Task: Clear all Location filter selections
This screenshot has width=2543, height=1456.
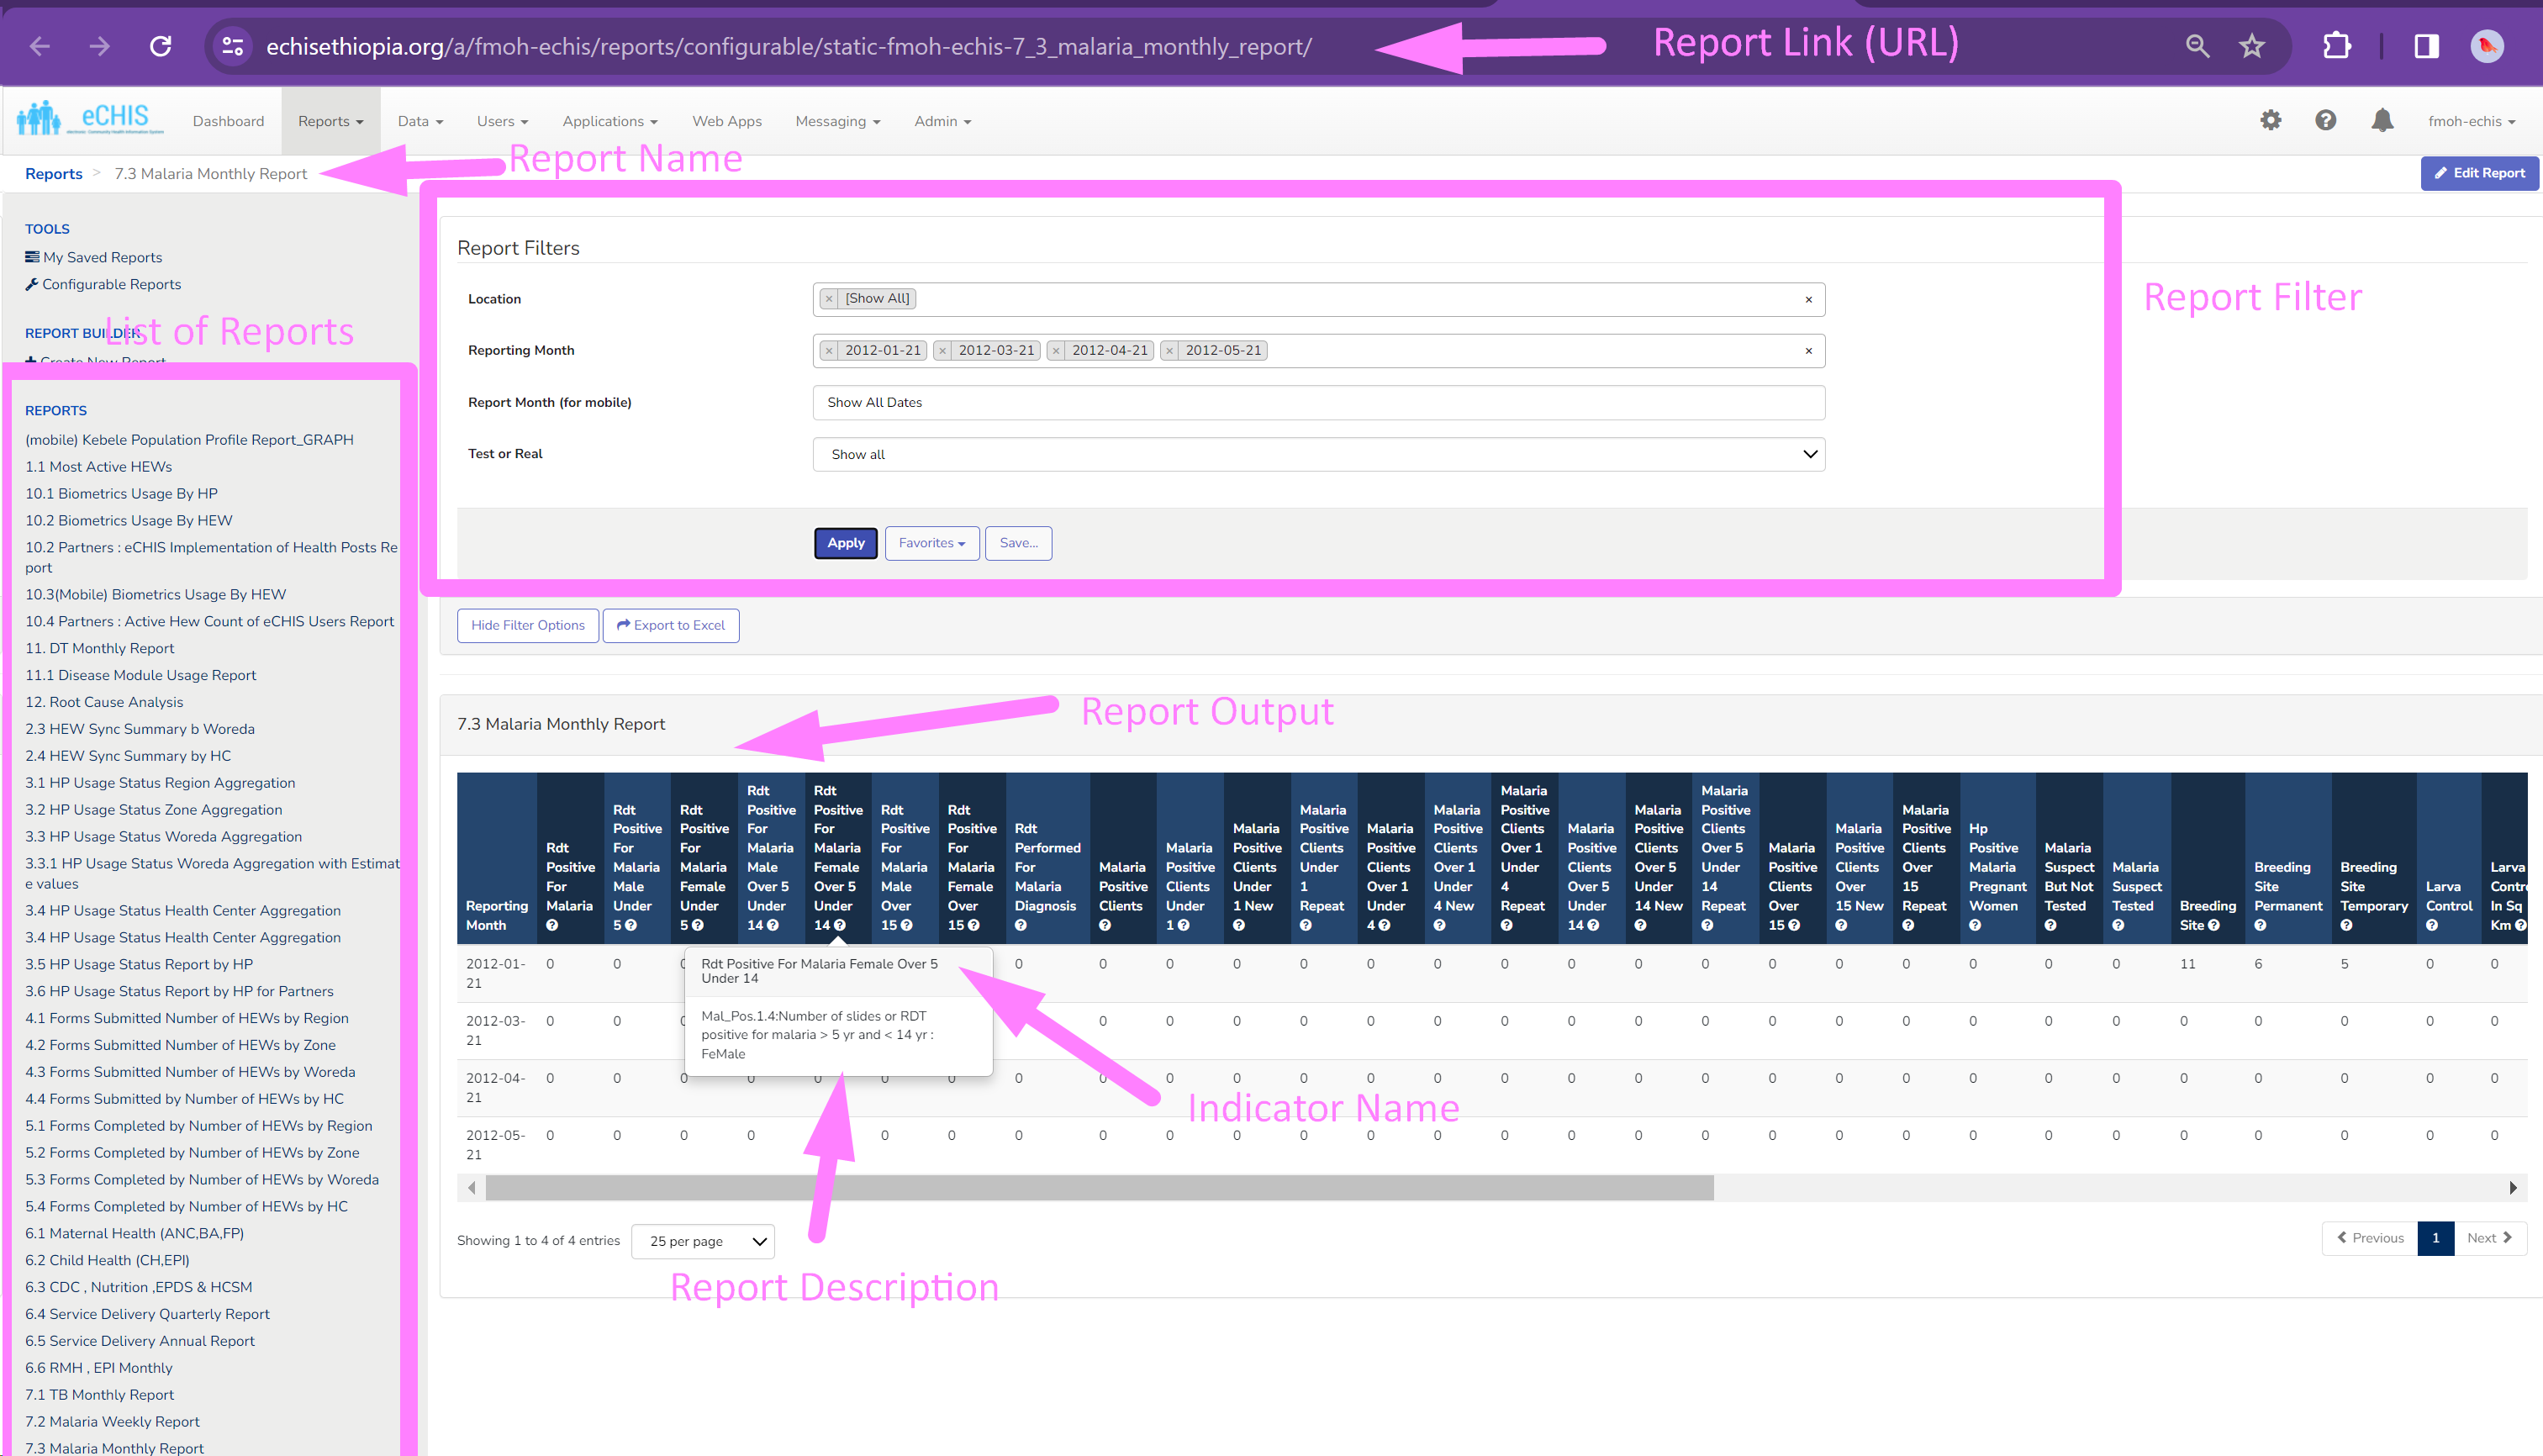Action: pos(1808,299)
